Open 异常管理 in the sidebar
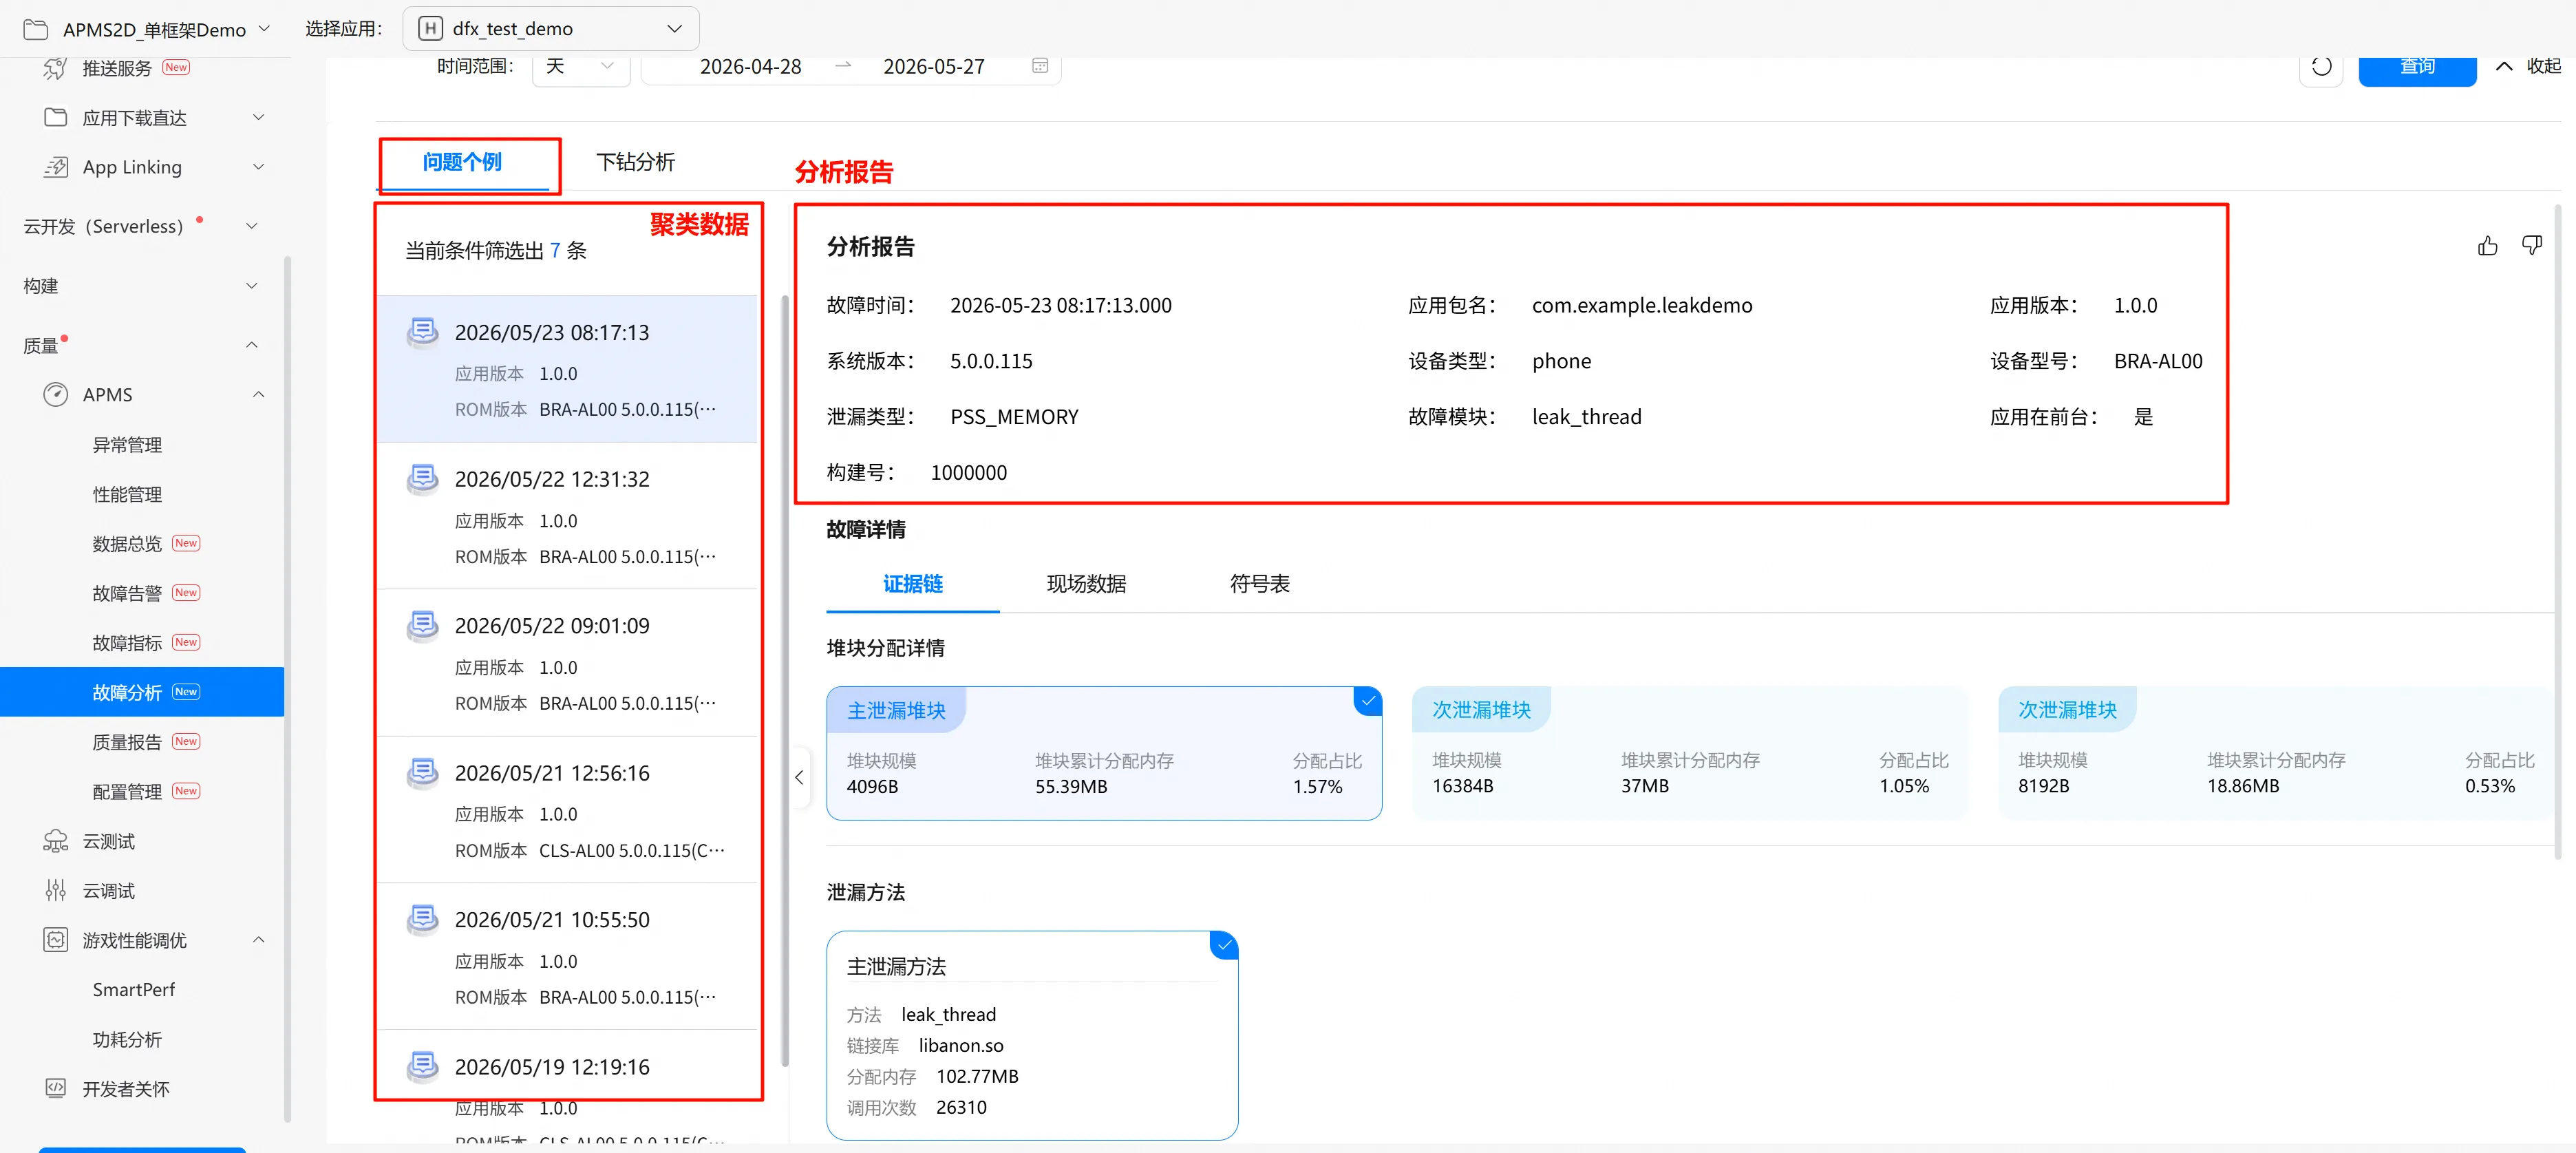 point(128,444)
